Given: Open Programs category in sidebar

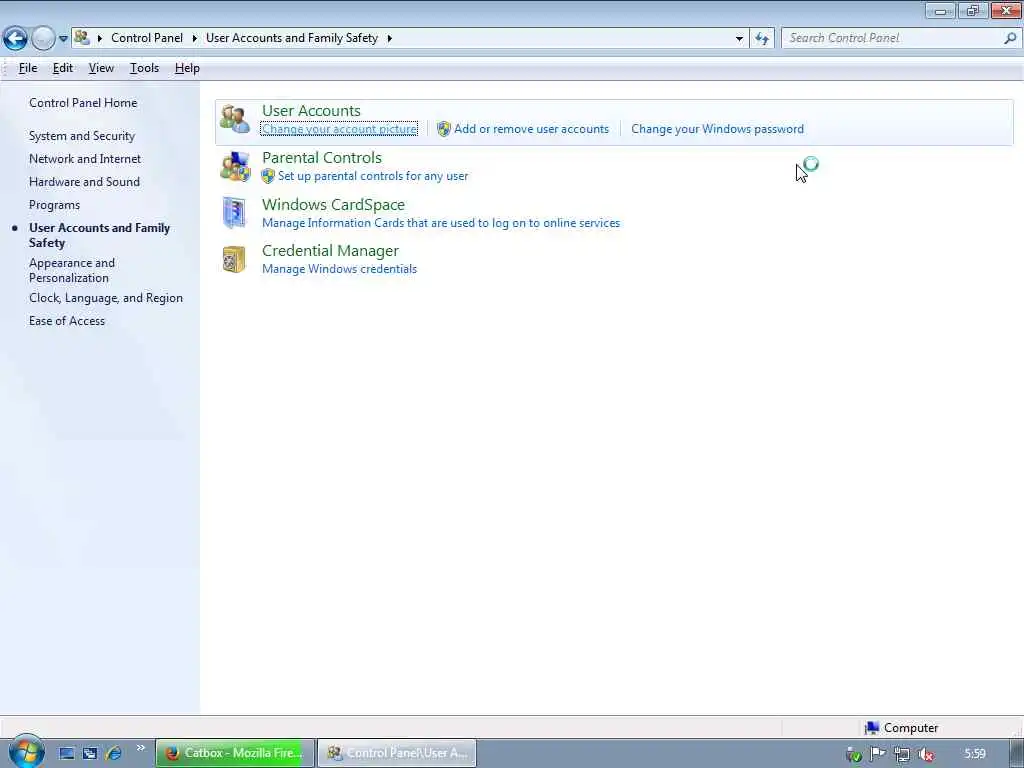Looking at the screenshot, I should point(54,205).
